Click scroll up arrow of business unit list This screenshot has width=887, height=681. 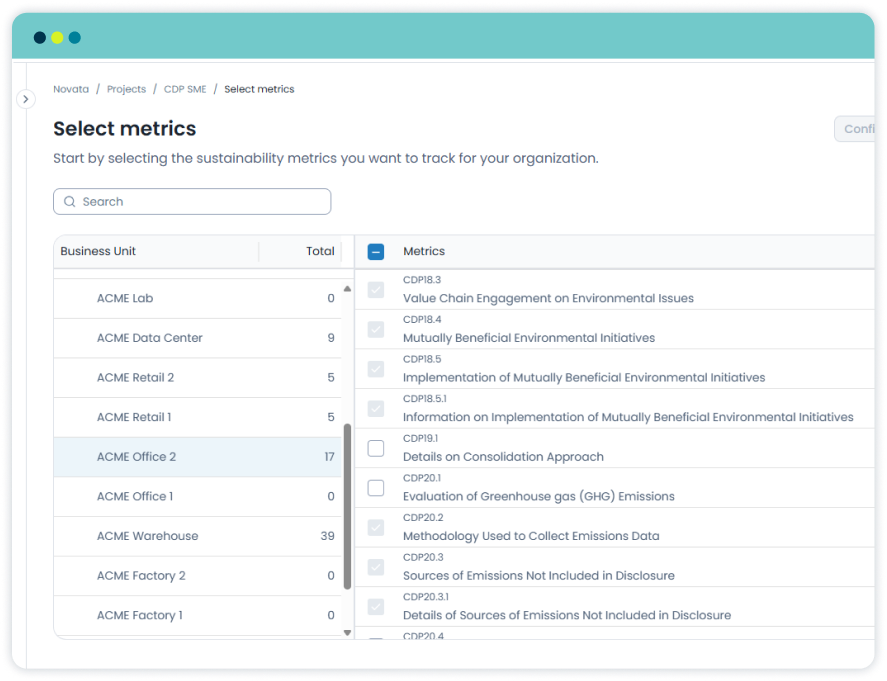point(347,288)
